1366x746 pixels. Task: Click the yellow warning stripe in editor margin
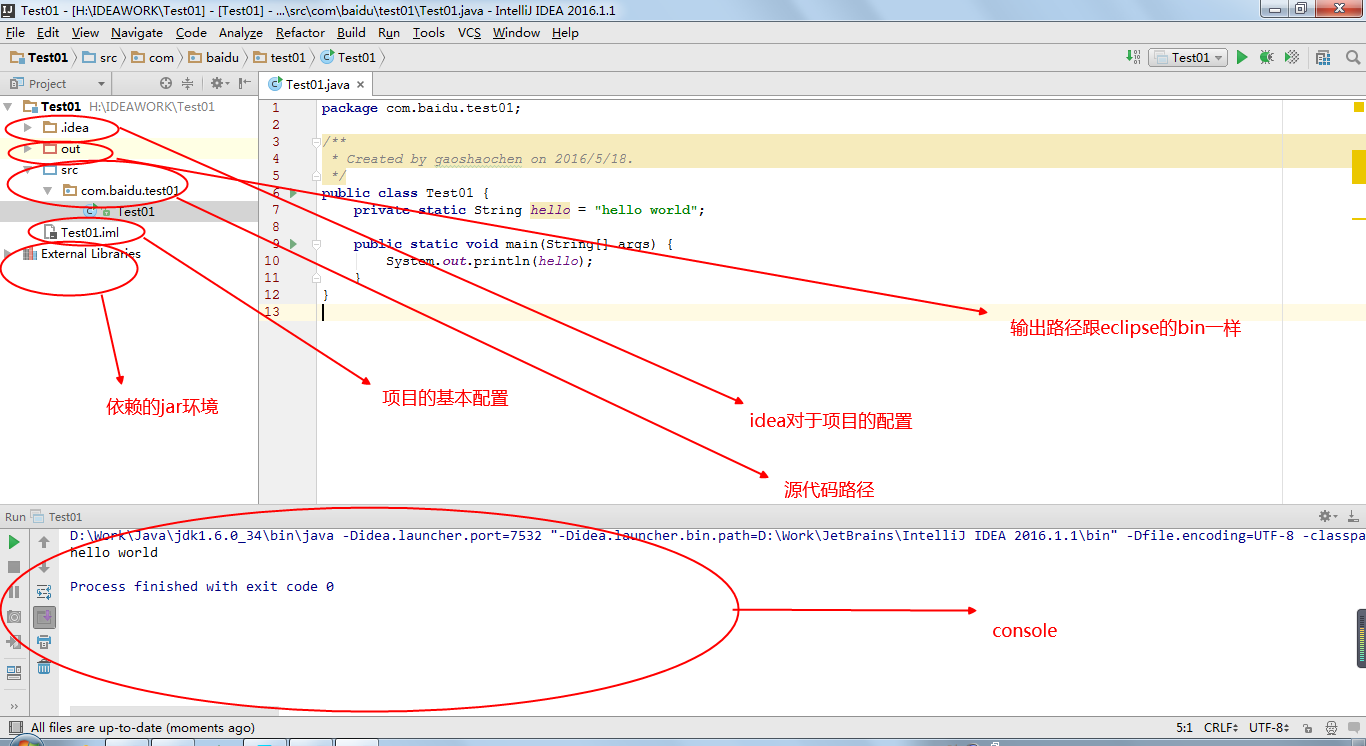[1359, 167]
